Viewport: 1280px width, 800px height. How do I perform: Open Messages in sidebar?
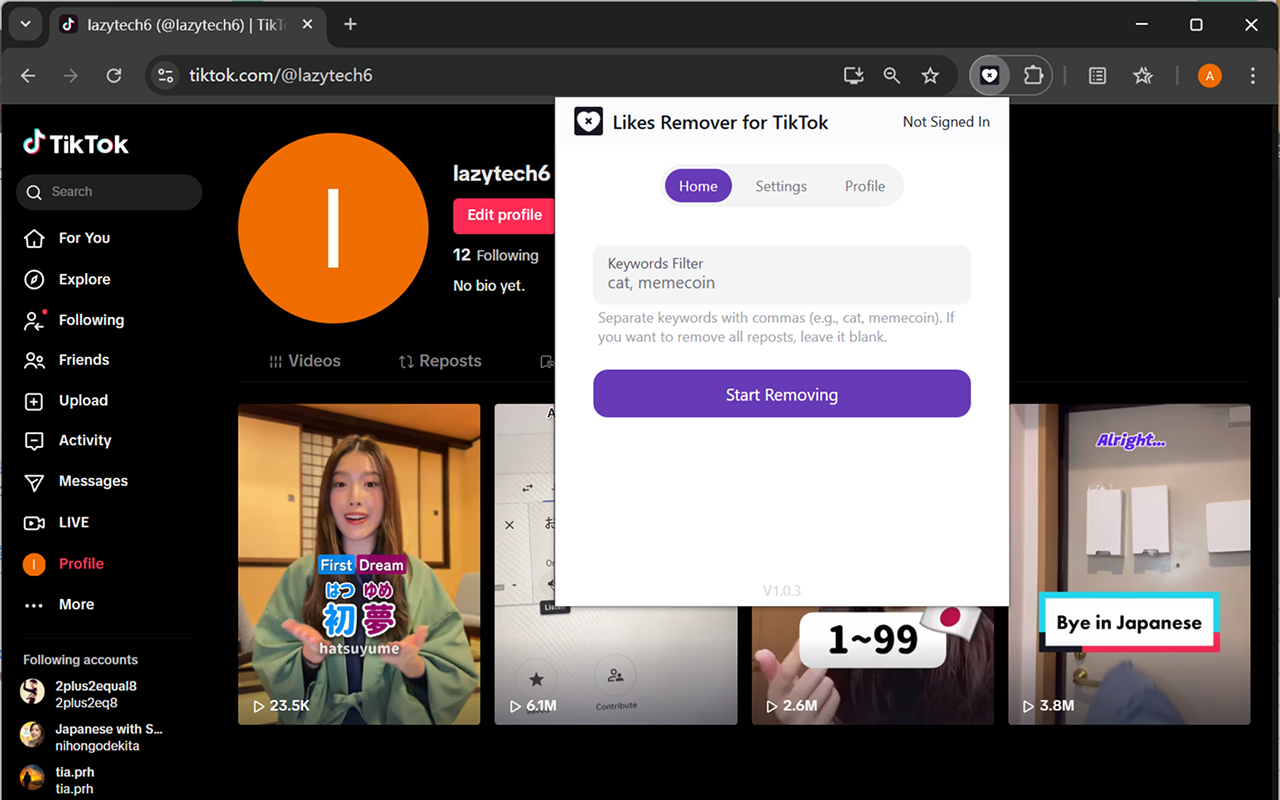tap(75, 481)
